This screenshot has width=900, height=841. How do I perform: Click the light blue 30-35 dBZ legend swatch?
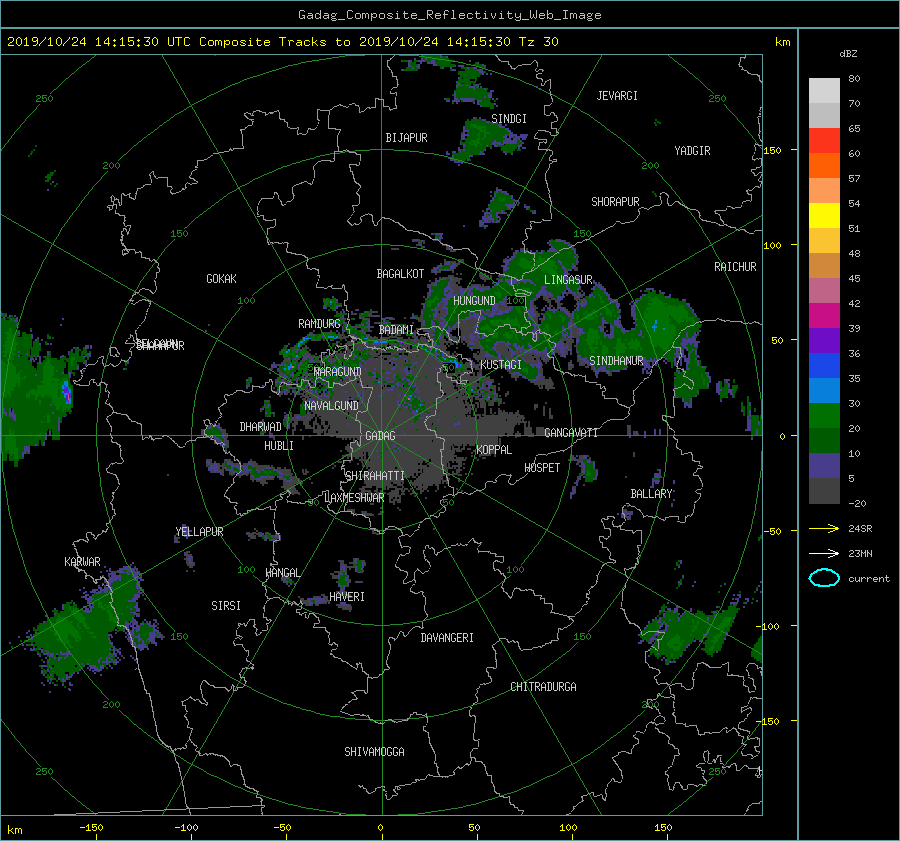(824, 390)
